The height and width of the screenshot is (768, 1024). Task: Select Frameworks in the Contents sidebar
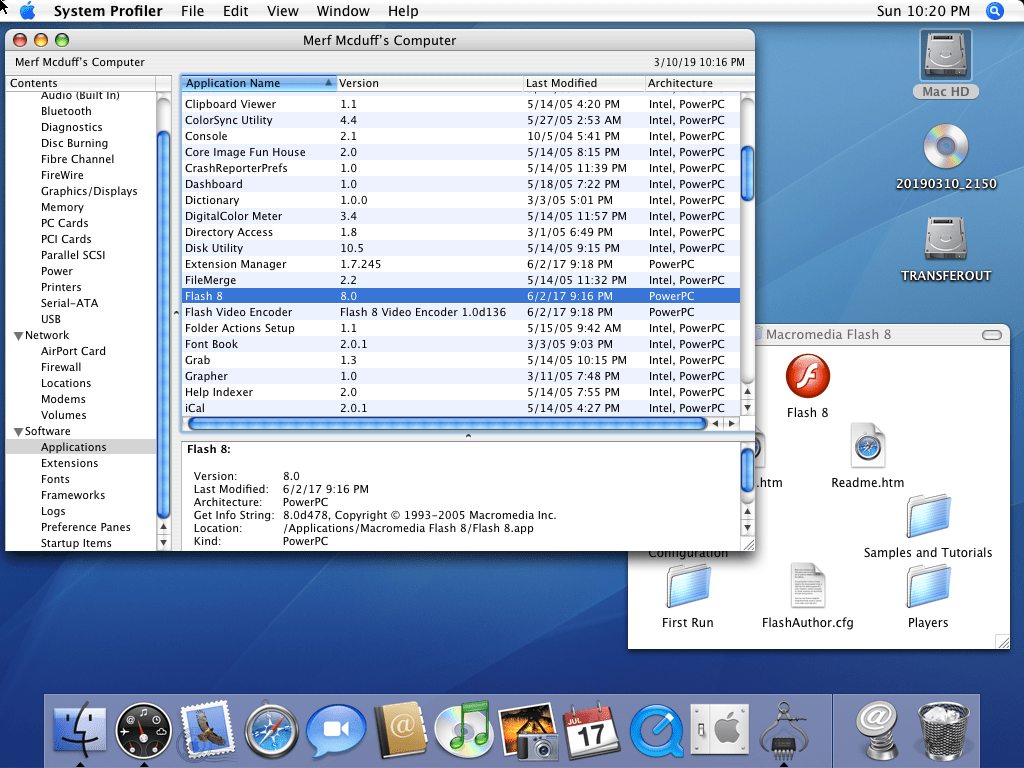72,495
